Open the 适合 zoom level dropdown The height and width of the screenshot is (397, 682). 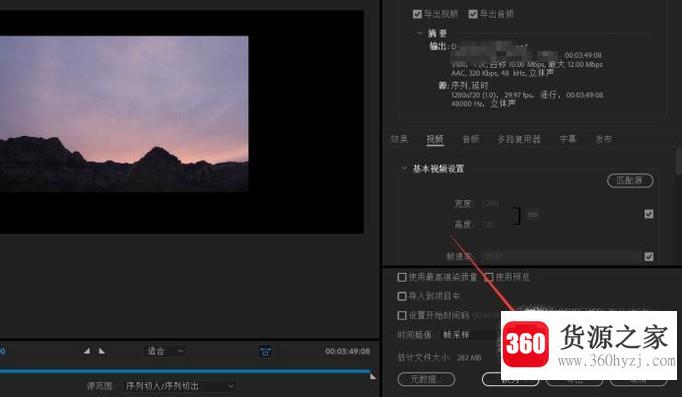[165, 351]
